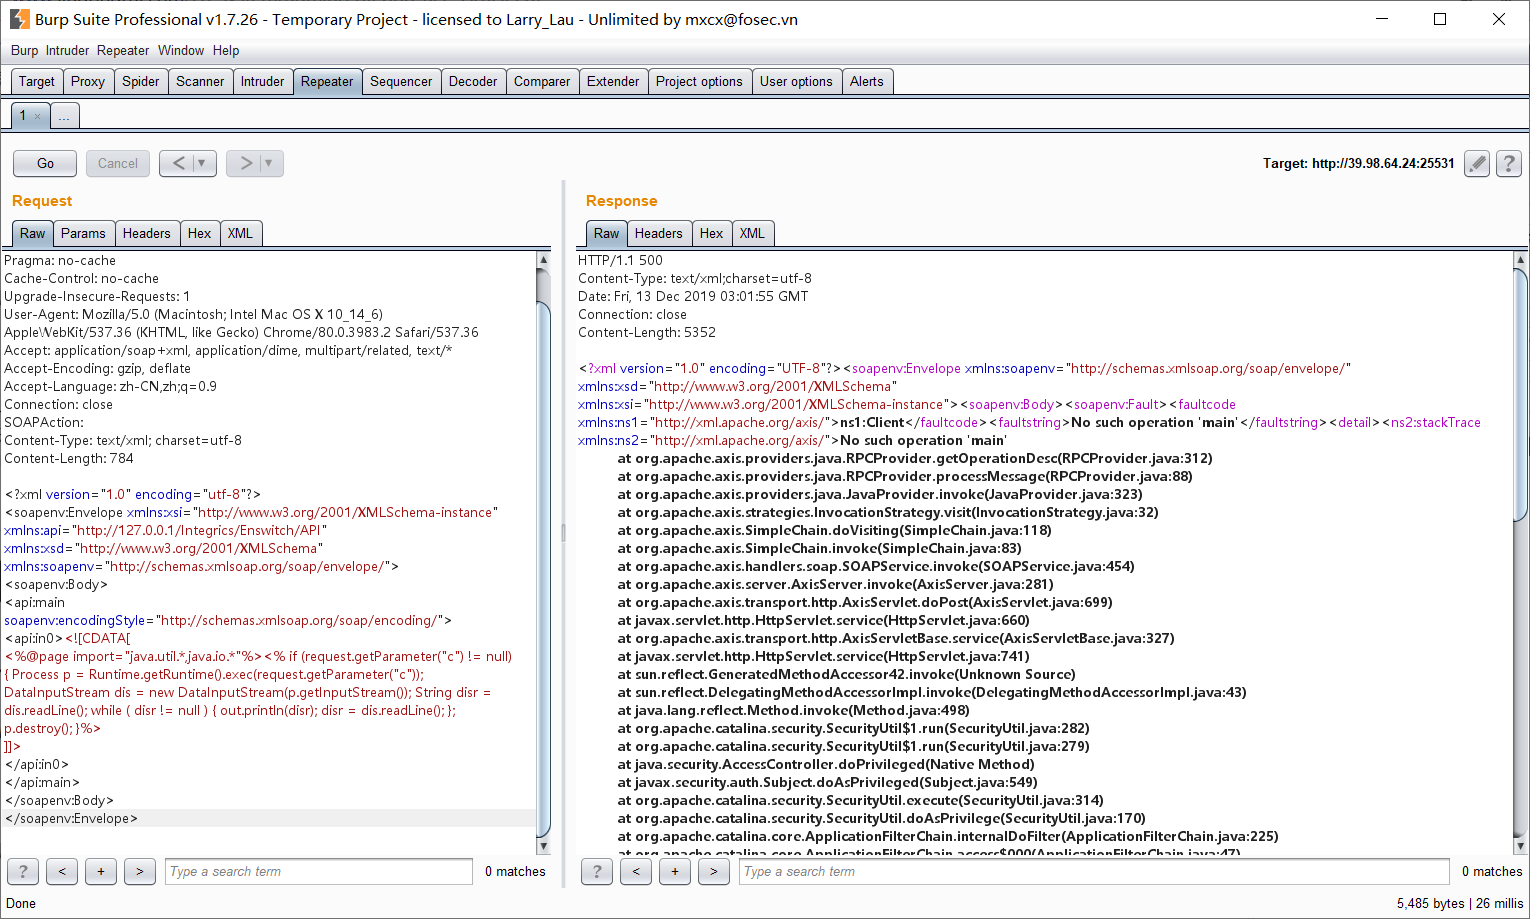Switch to the Target tab
The image size is (1530, 919).
(37, 82)
